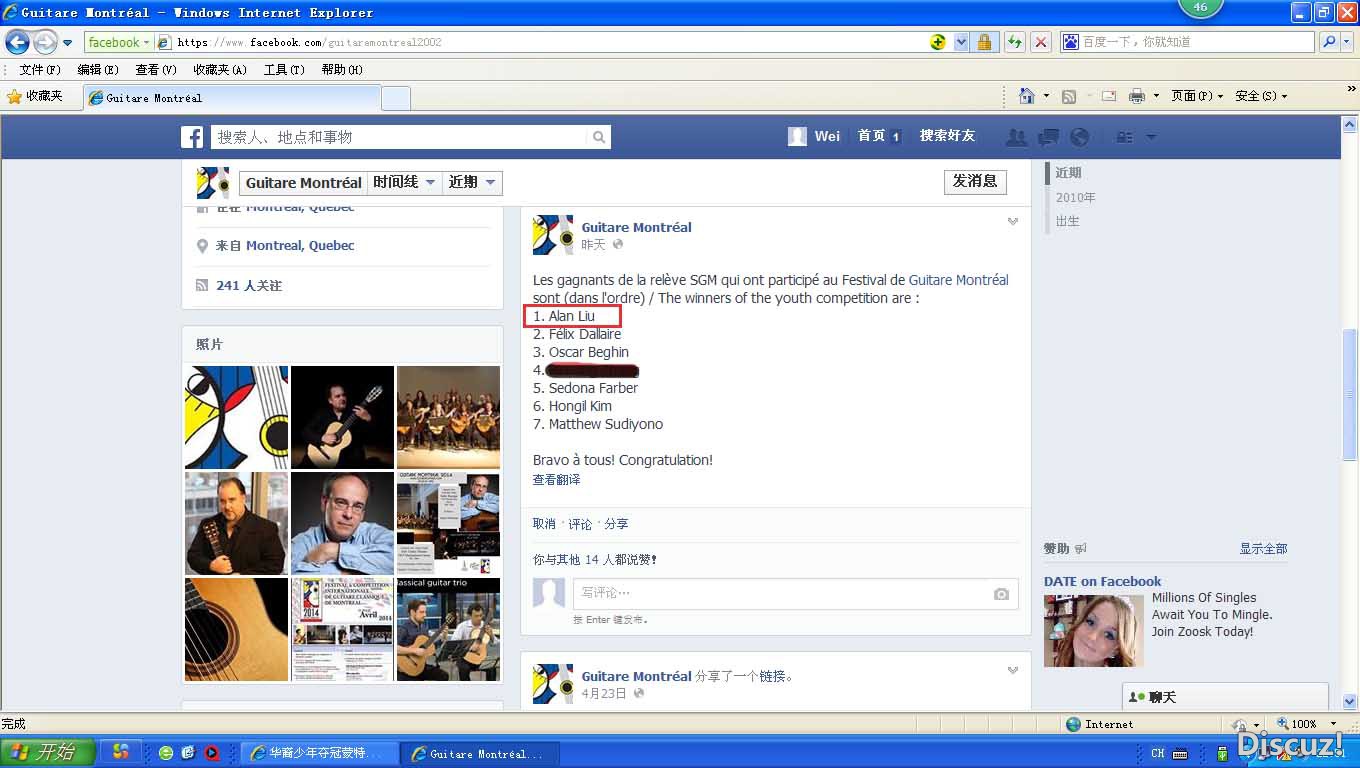
Task: Click the Read Mail icon in command bar
Action: tap(1108, 96)
